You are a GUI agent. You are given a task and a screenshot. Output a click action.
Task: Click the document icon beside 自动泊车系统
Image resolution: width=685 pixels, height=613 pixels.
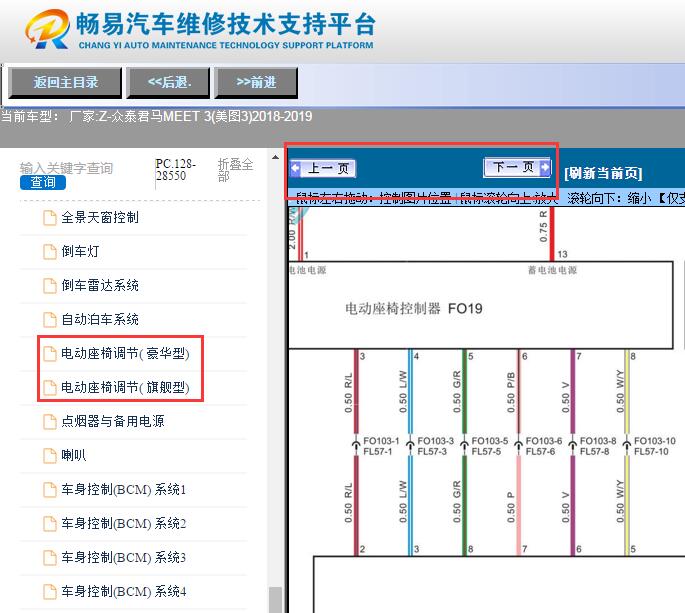[x=50, y=320]
